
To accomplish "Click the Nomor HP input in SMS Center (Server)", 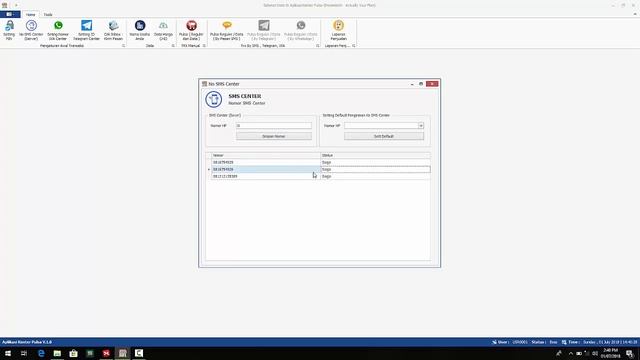I will tap(273, 126).
